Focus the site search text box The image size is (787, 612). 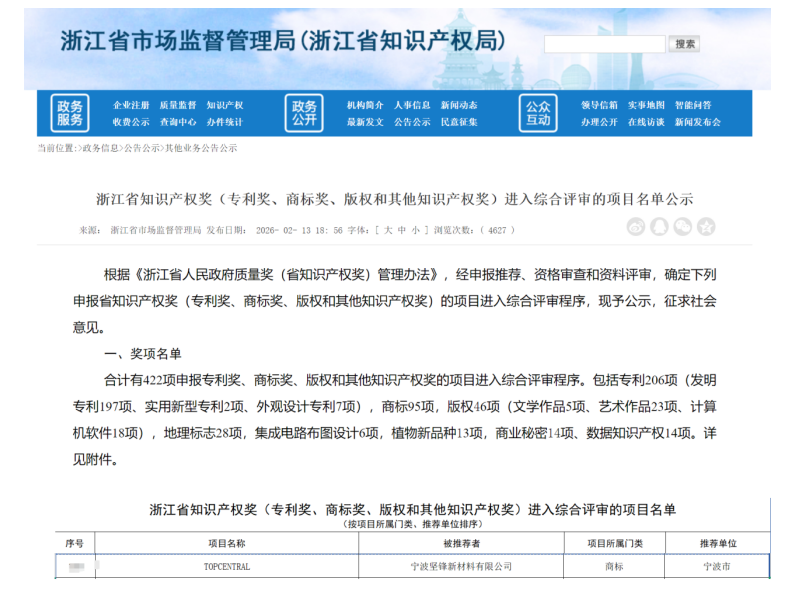[604, 44]
